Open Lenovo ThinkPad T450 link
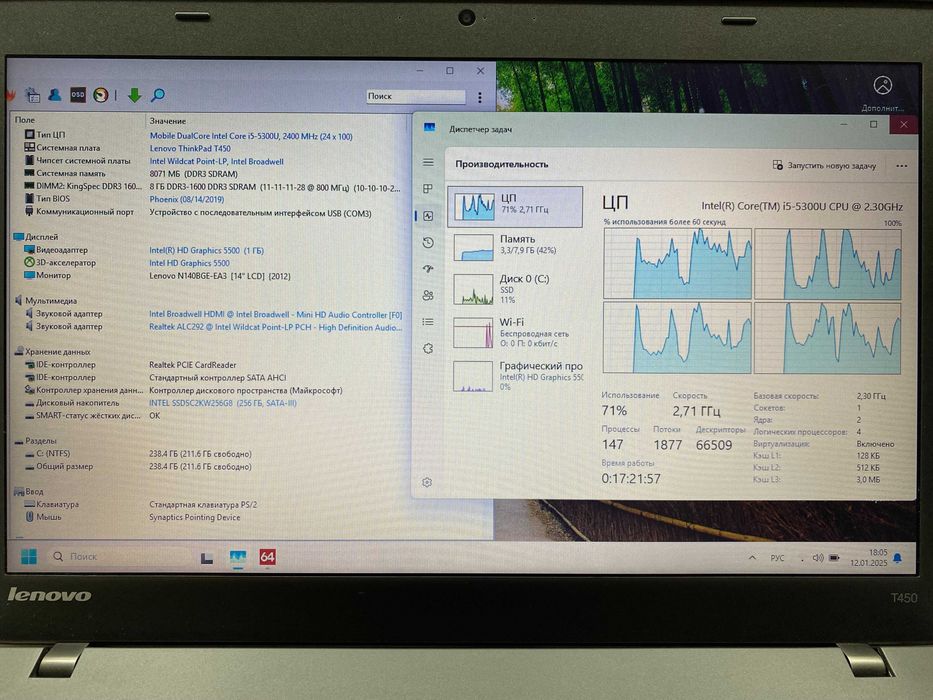The image size is (933, 700). tap(190, 149)
